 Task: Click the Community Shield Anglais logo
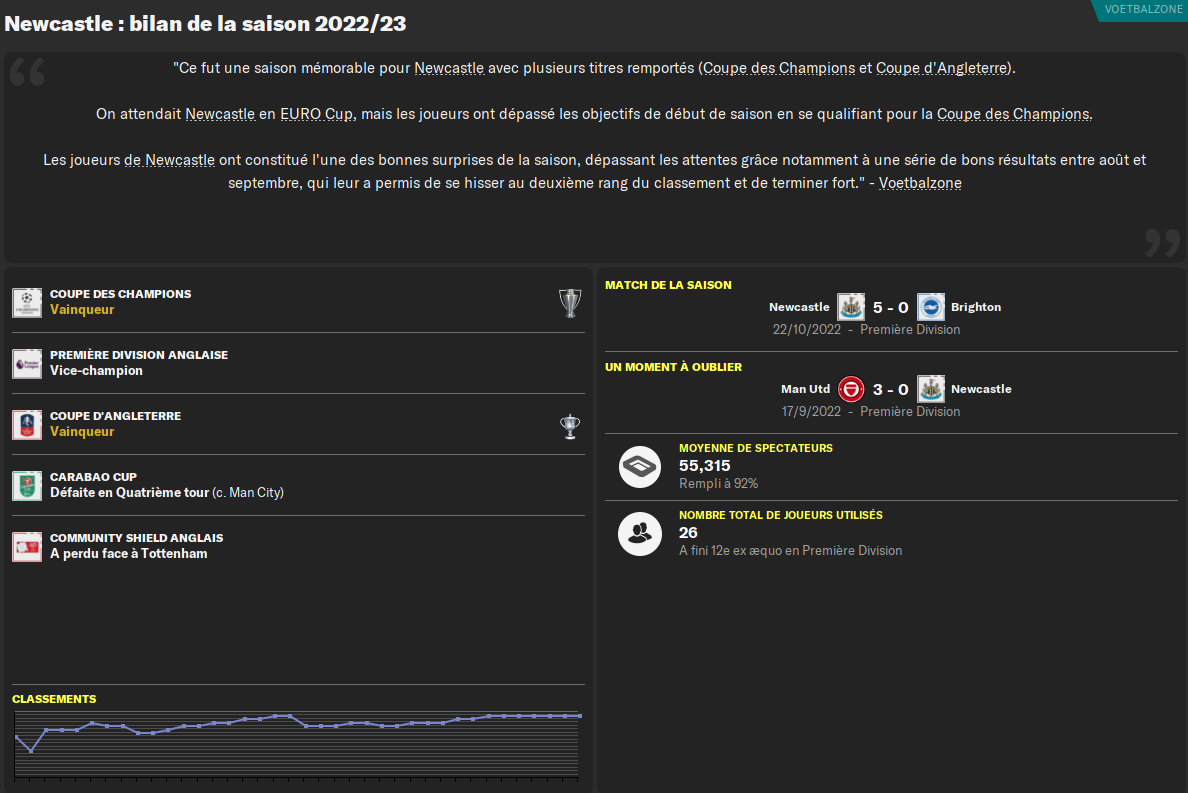click(27, 547)
